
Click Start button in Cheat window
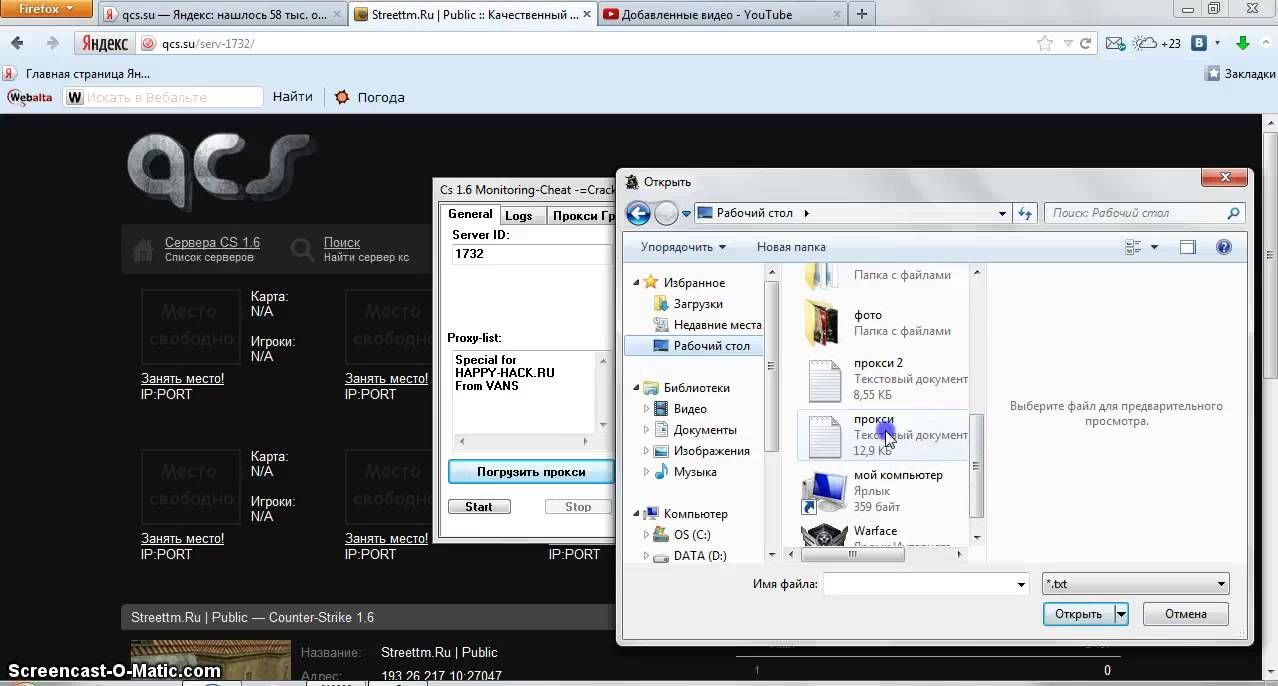(479, 507)
